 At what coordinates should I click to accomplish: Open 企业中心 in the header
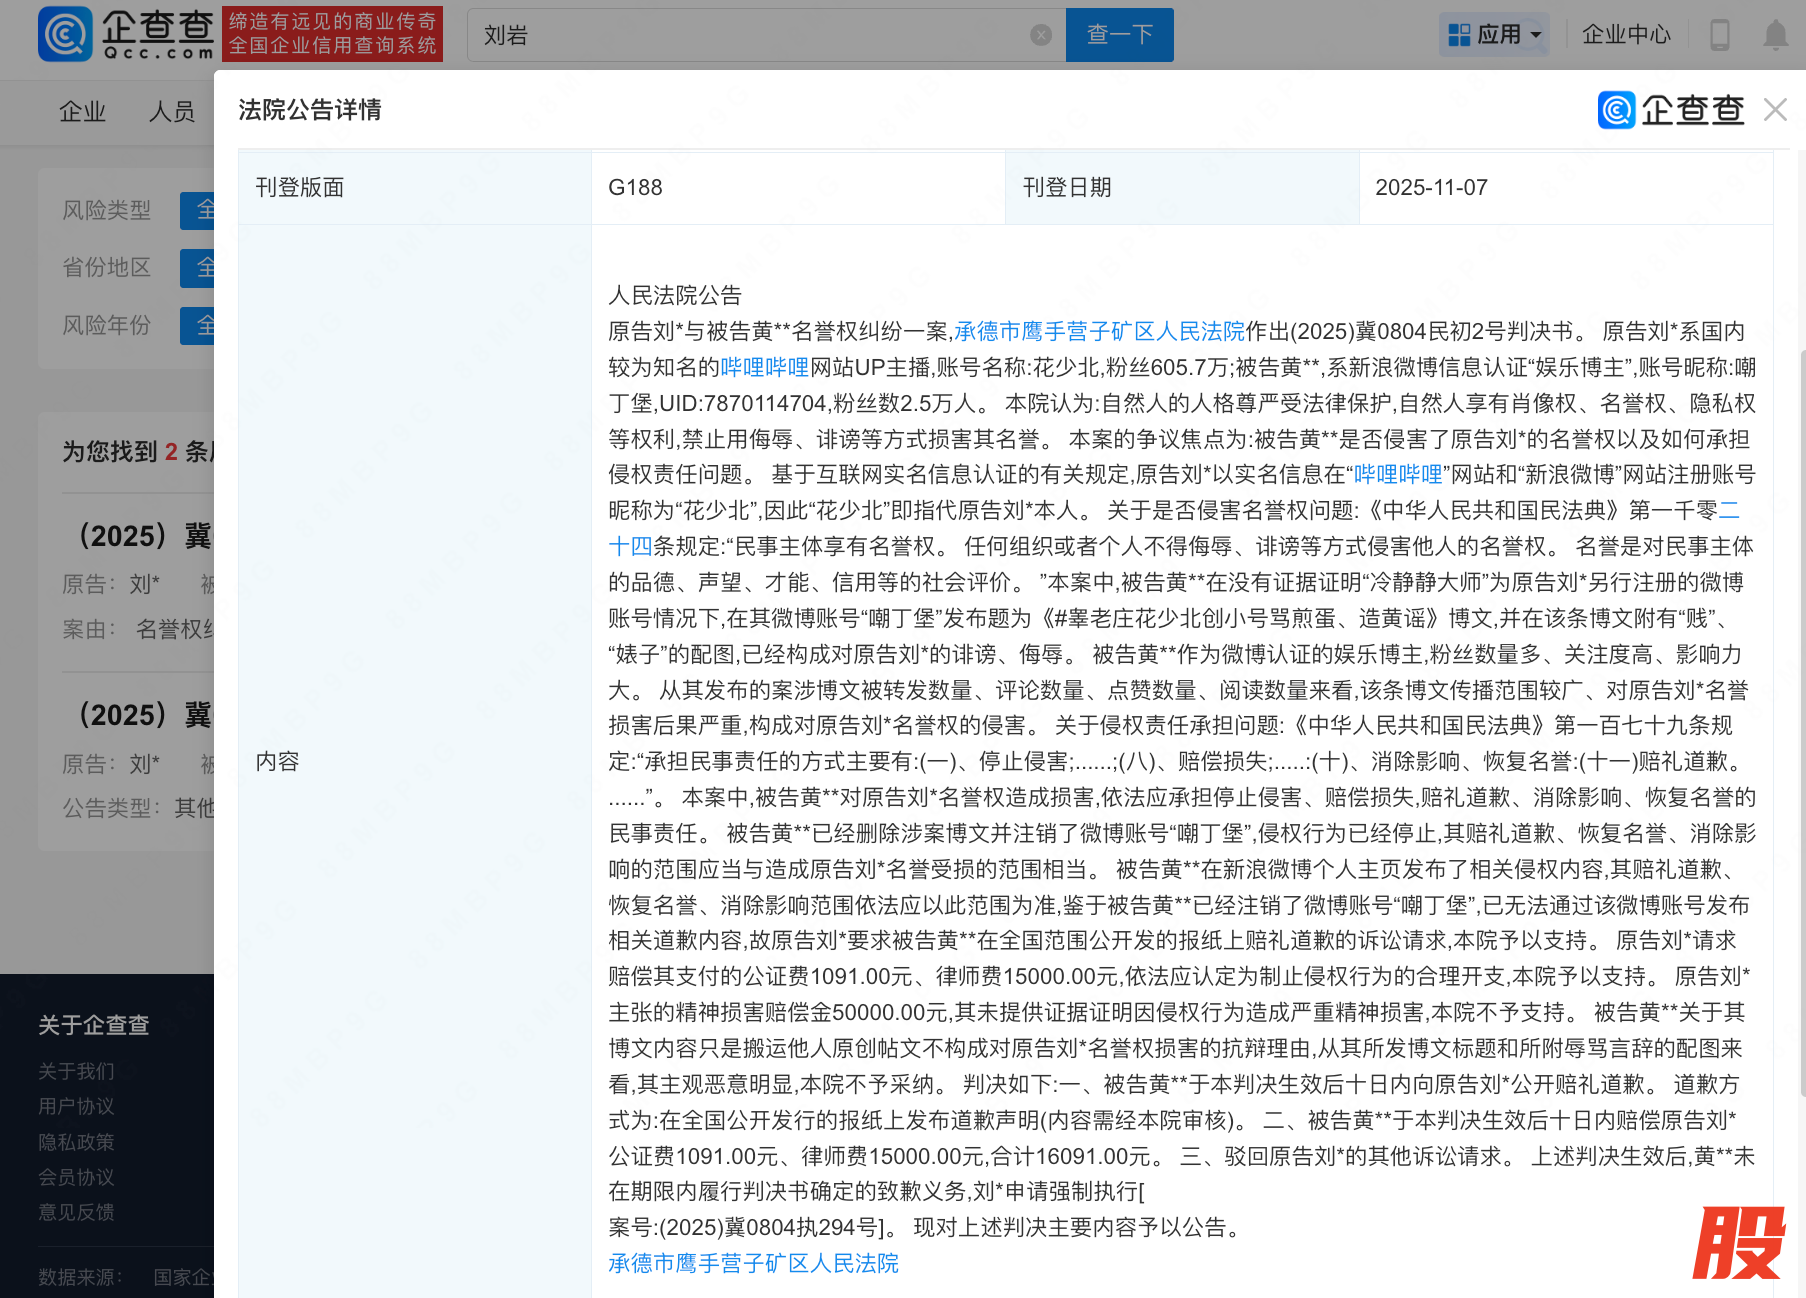tap(1626, 35)
